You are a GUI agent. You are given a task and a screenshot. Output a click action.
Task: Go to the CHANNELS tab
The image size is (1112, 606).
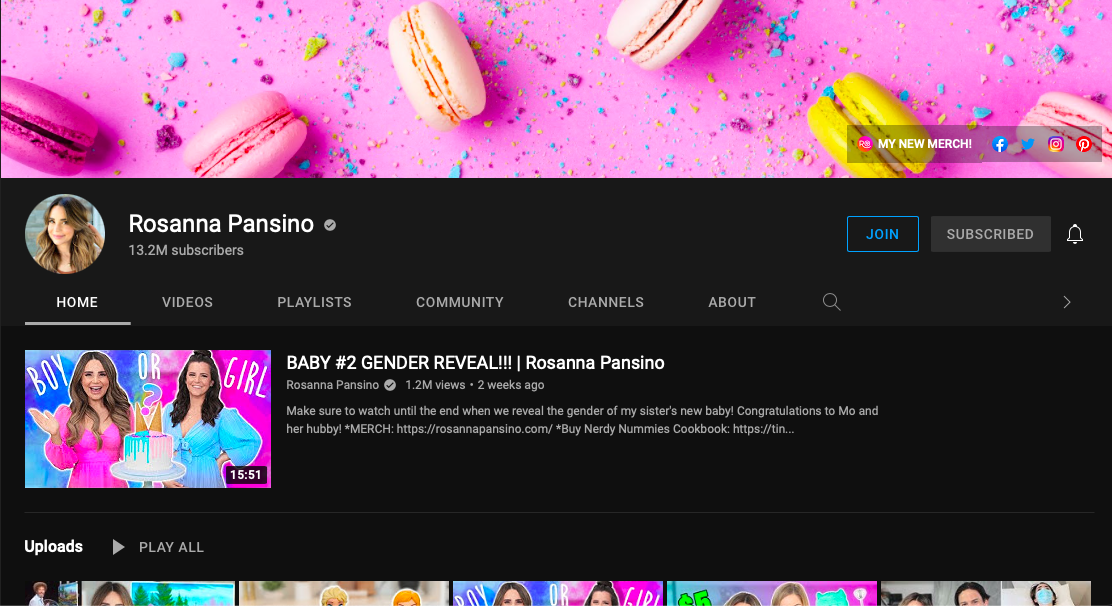coord(606,302)
